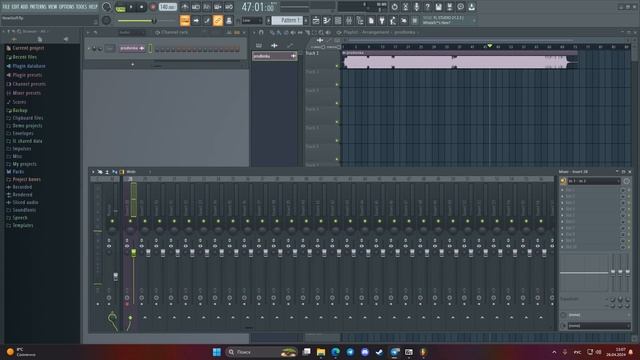
Task: Toggle prodlenka channel mute LED
Action: point(89,49)
